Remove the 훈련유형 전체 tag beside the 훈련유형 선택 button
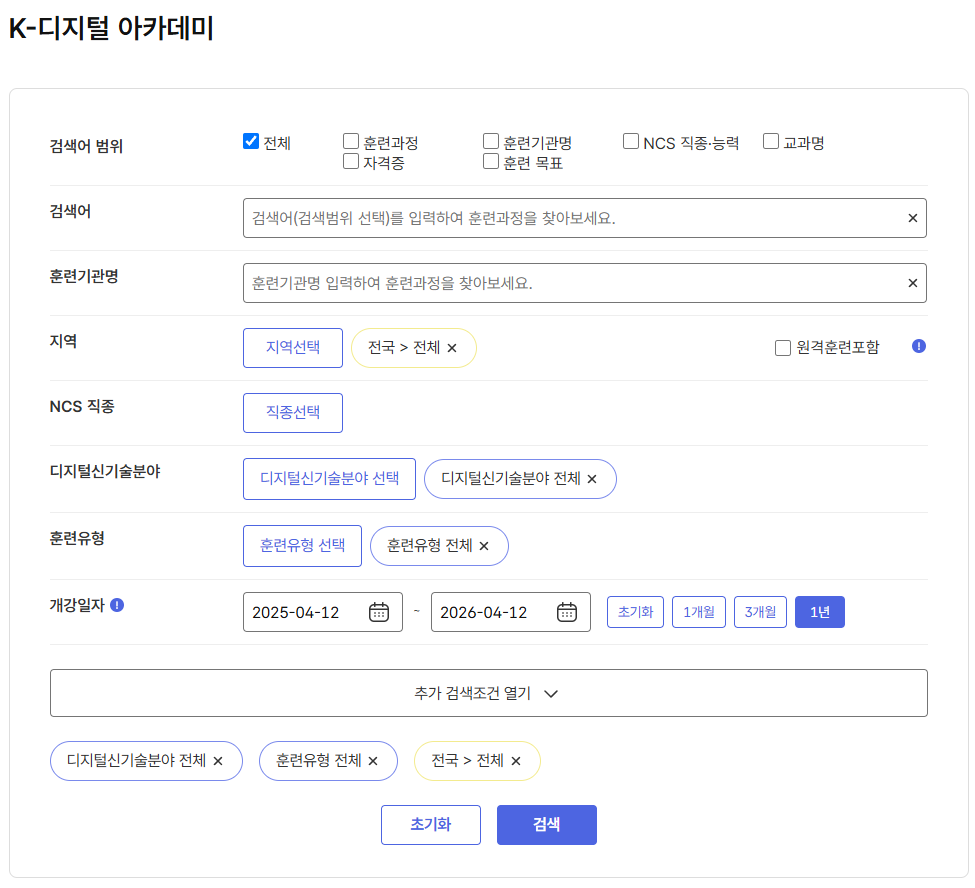 pyautogui.click(x=484, y=546)
